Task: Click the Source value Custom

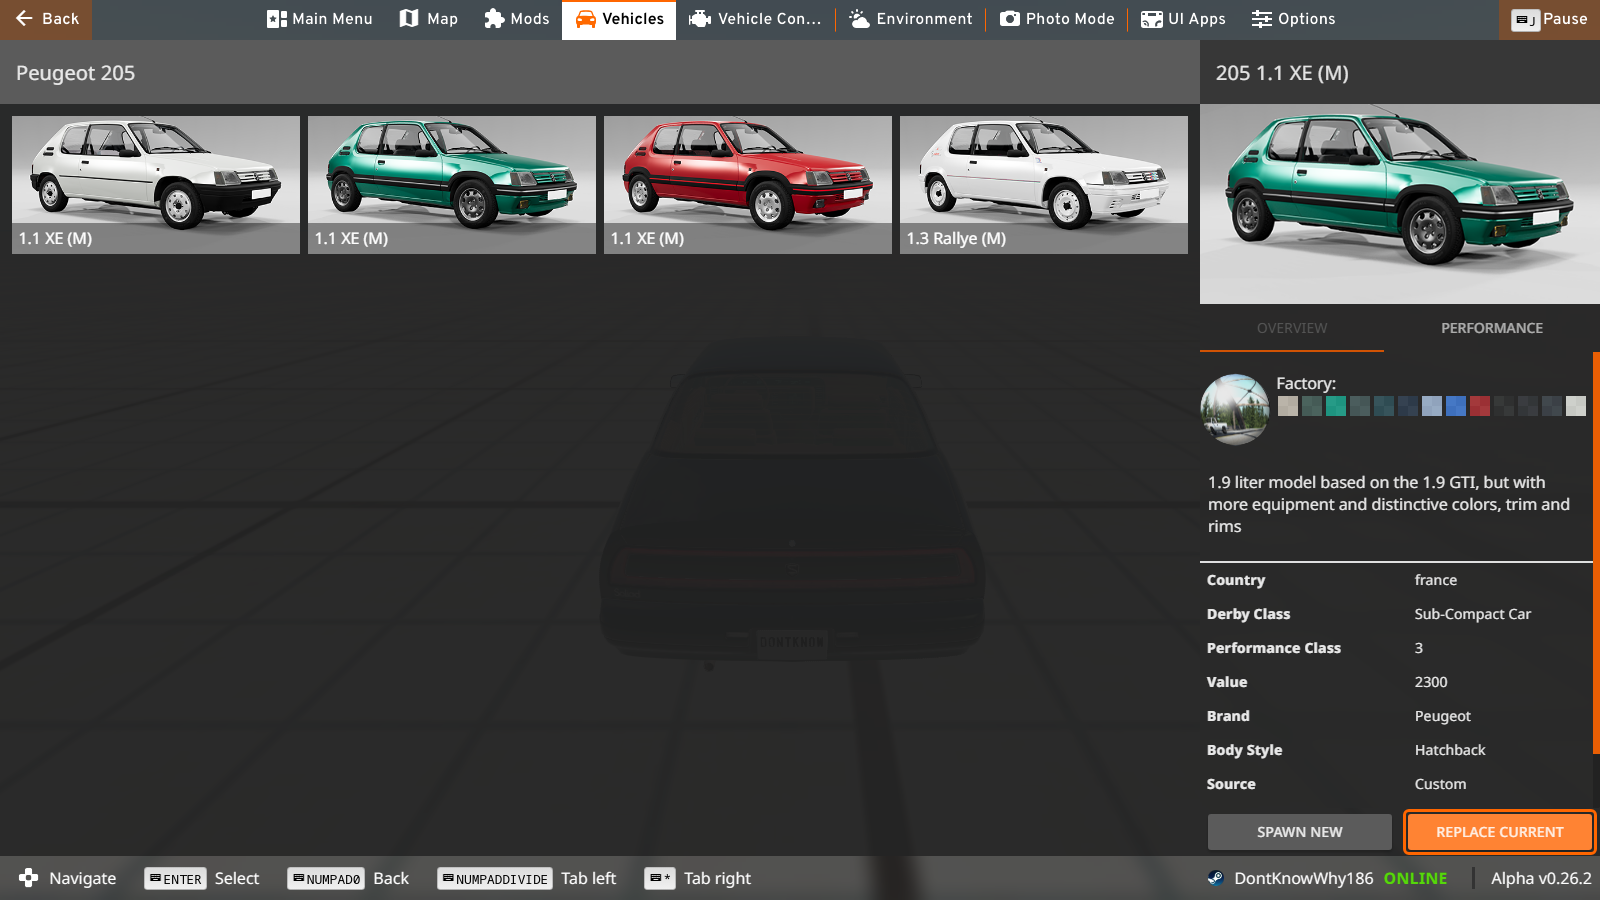Action: tap(1440, 784)
